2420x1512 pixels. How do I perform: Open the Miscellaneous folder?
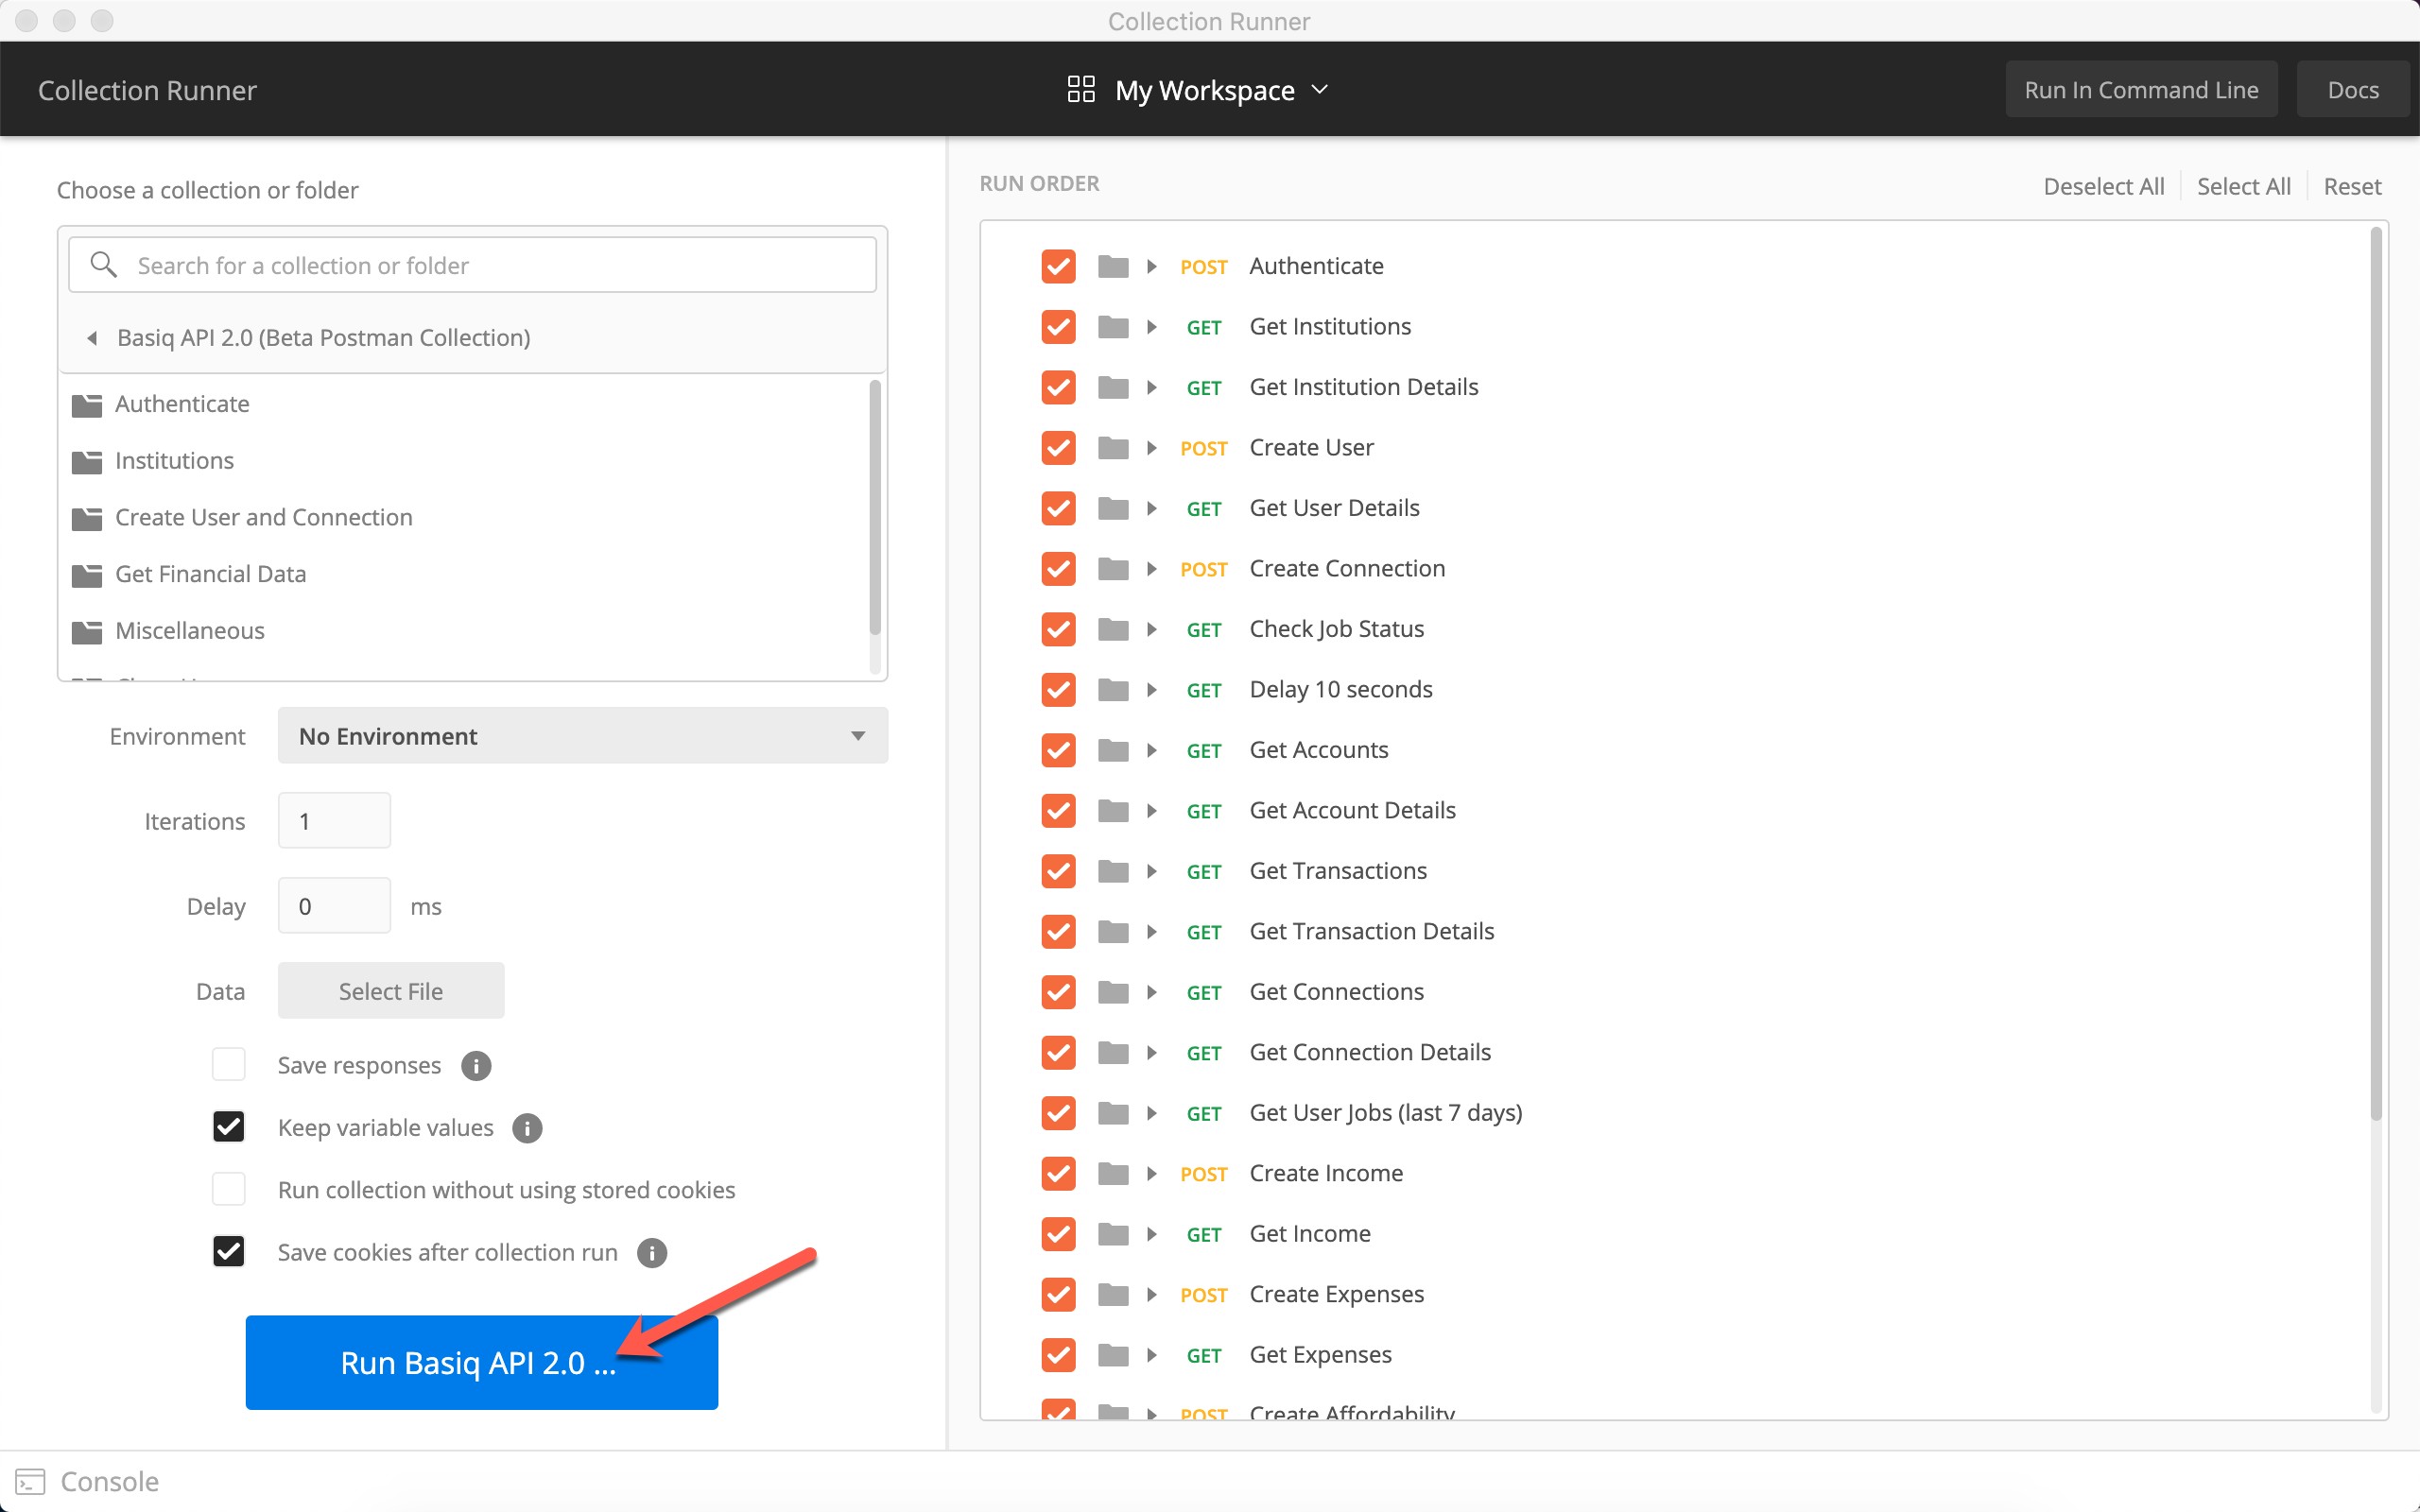tap(189, 631)
